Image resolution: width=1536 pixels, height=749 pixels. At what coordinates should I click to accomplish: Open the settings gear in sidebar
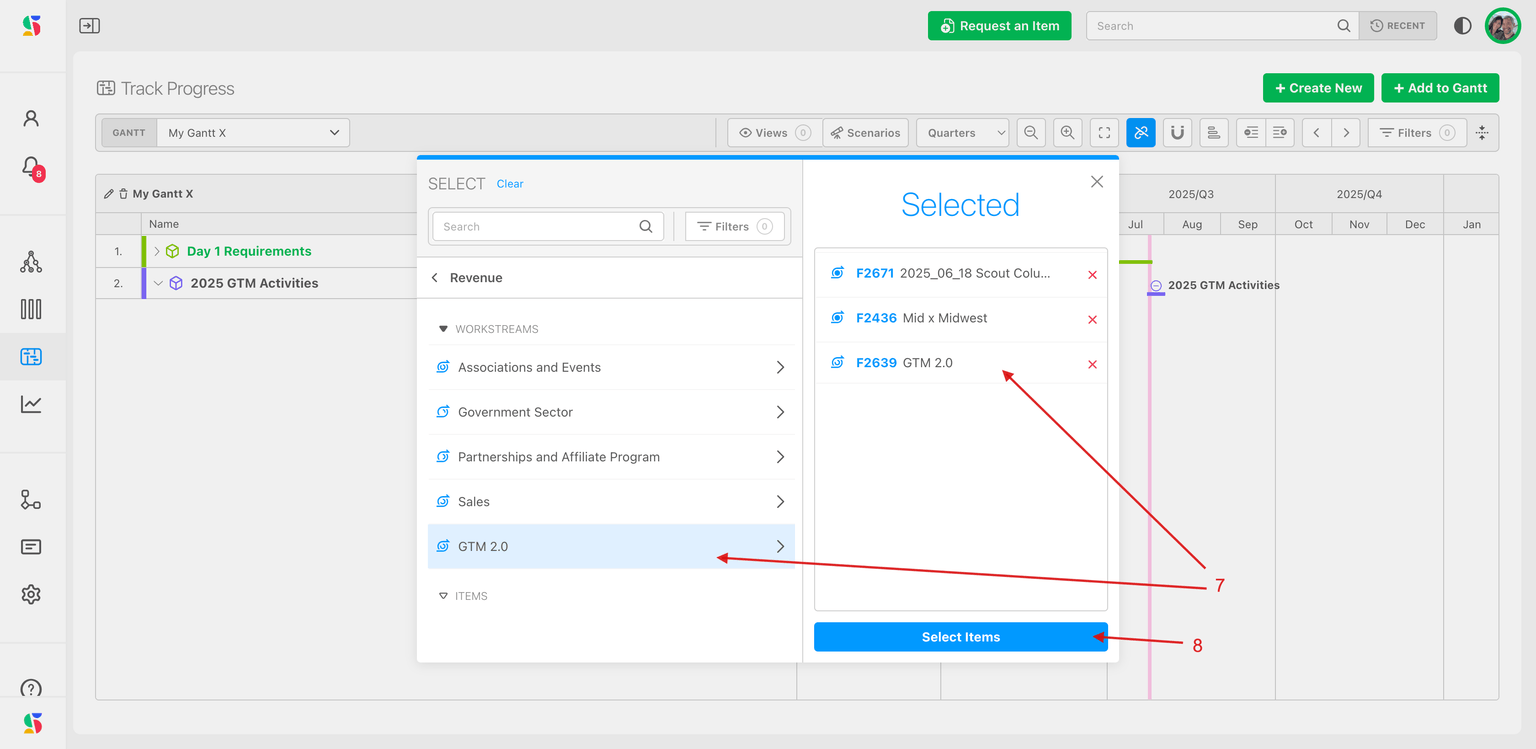click(31, 594)
